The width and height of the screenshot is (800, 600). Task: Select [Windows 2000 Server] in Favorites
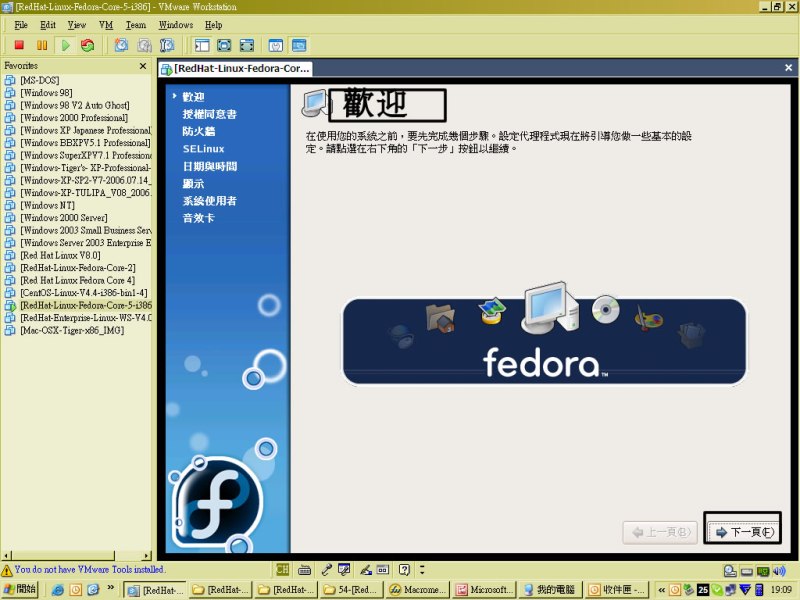pos(64,218)
